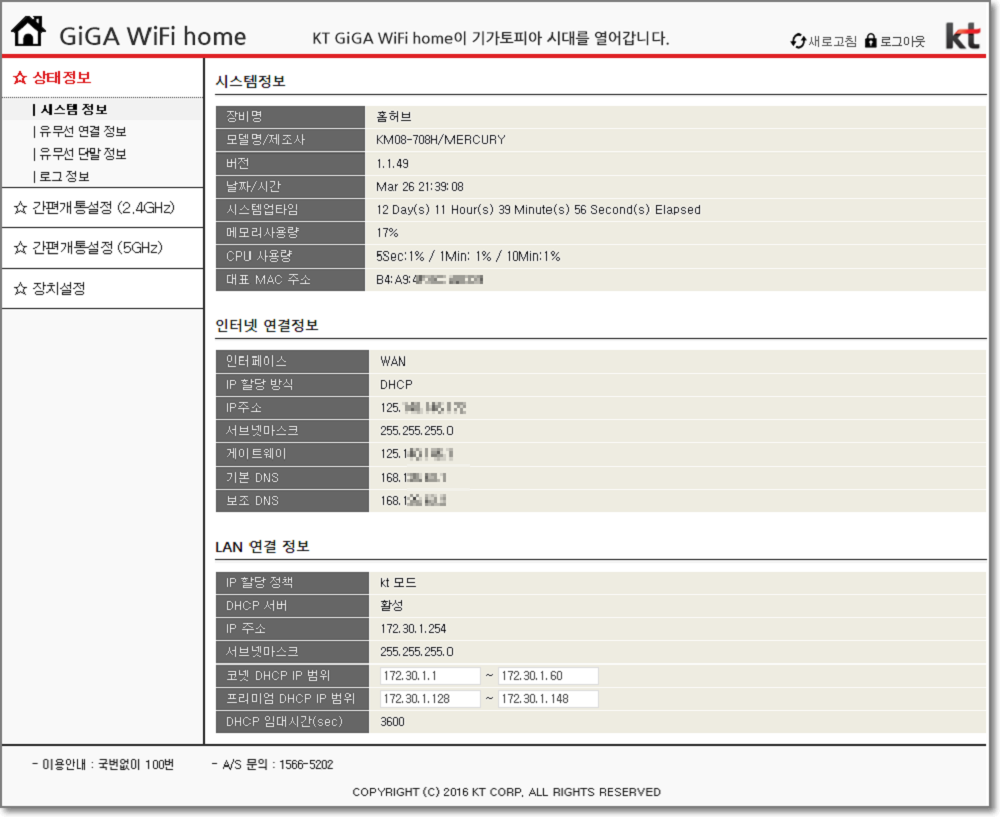Click 프리미엄 DHCP end field 172.30.1.148
The image size is (1000, 817).
pyautogui.click(x=548, y=699)
